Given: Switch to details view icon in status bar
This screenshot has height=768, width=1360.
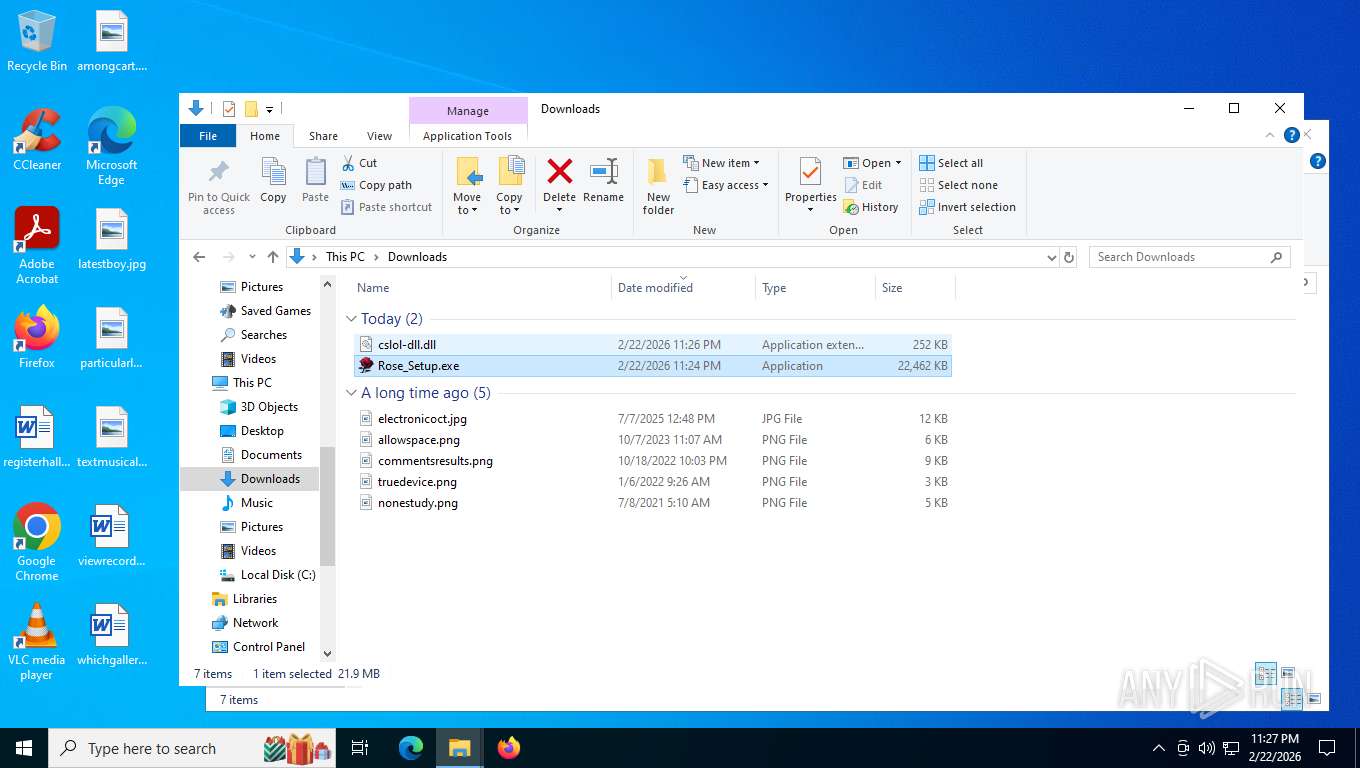Looking at the screenshot, I should tap(1265, 673).
